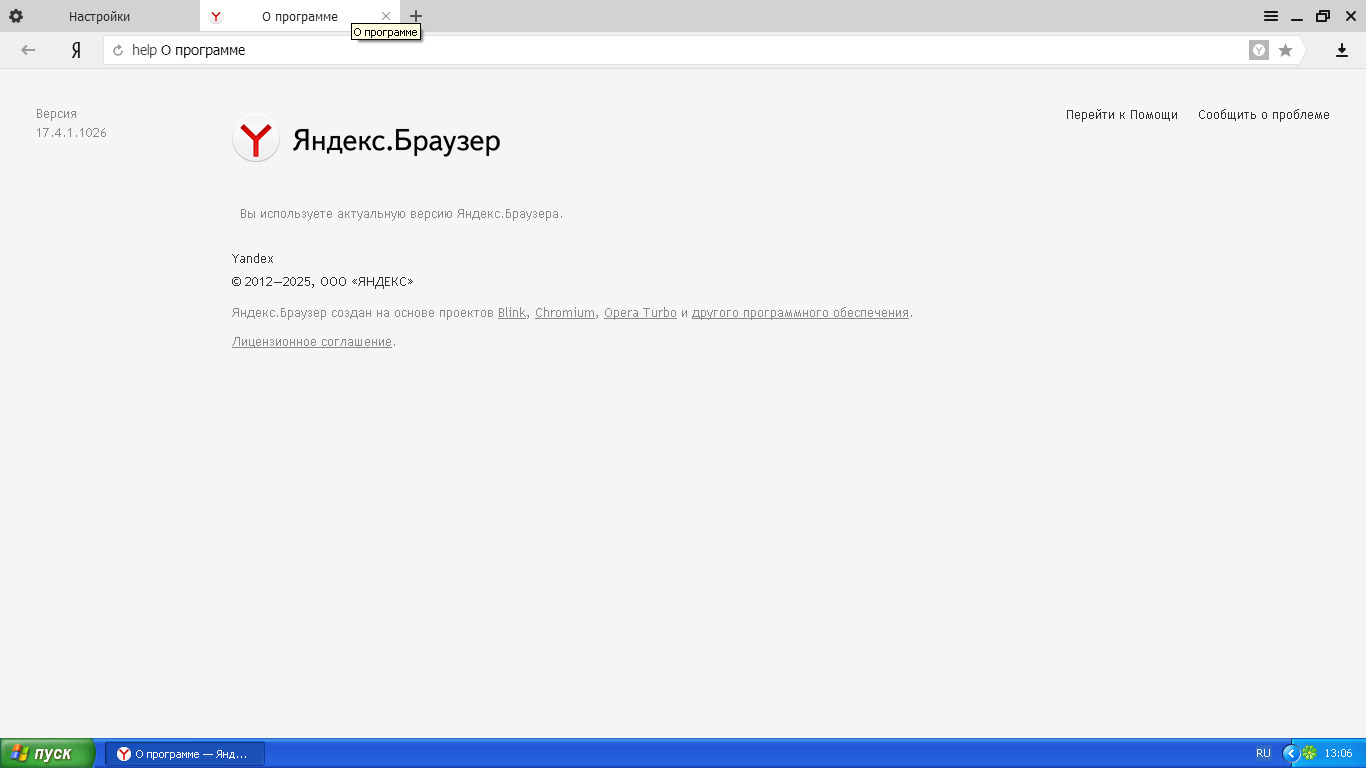Click the RU language indicator

coord(1263,753)
